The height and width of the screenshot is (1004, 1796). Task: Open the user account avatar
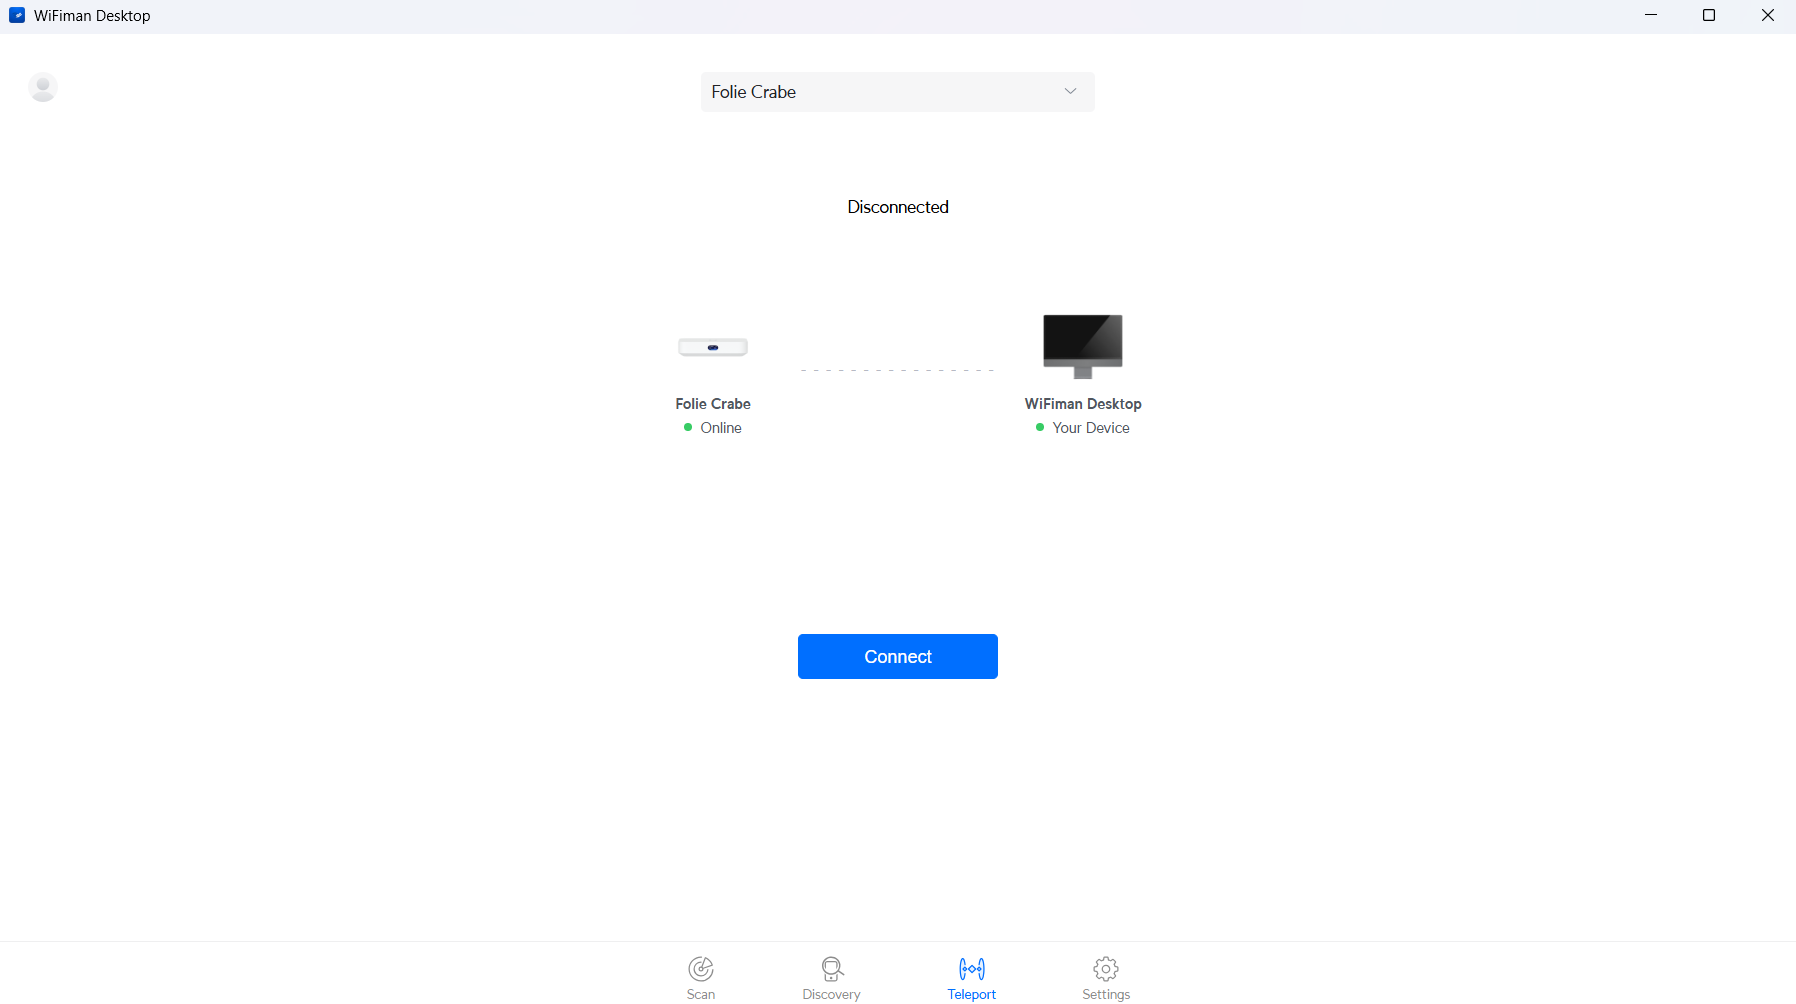click(43, 87)
